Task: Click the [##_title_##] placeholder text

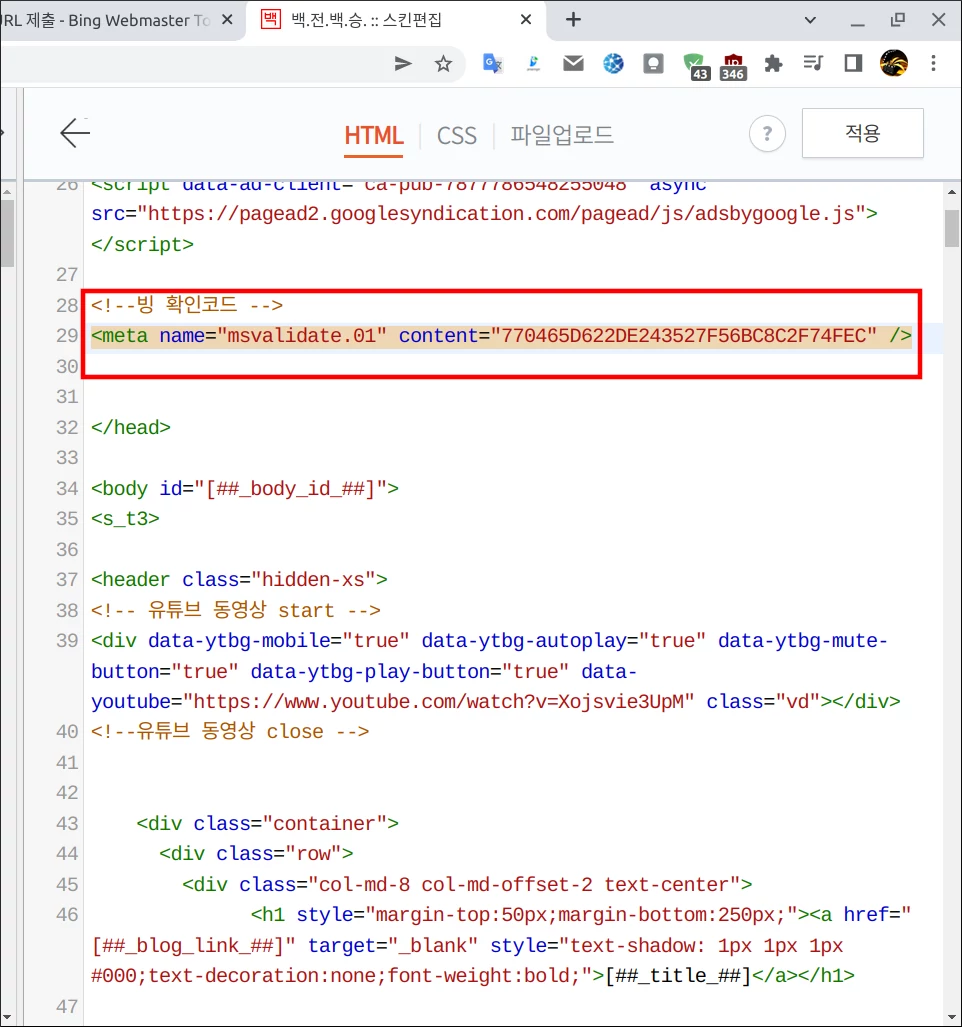Action: tap(678, 975)
